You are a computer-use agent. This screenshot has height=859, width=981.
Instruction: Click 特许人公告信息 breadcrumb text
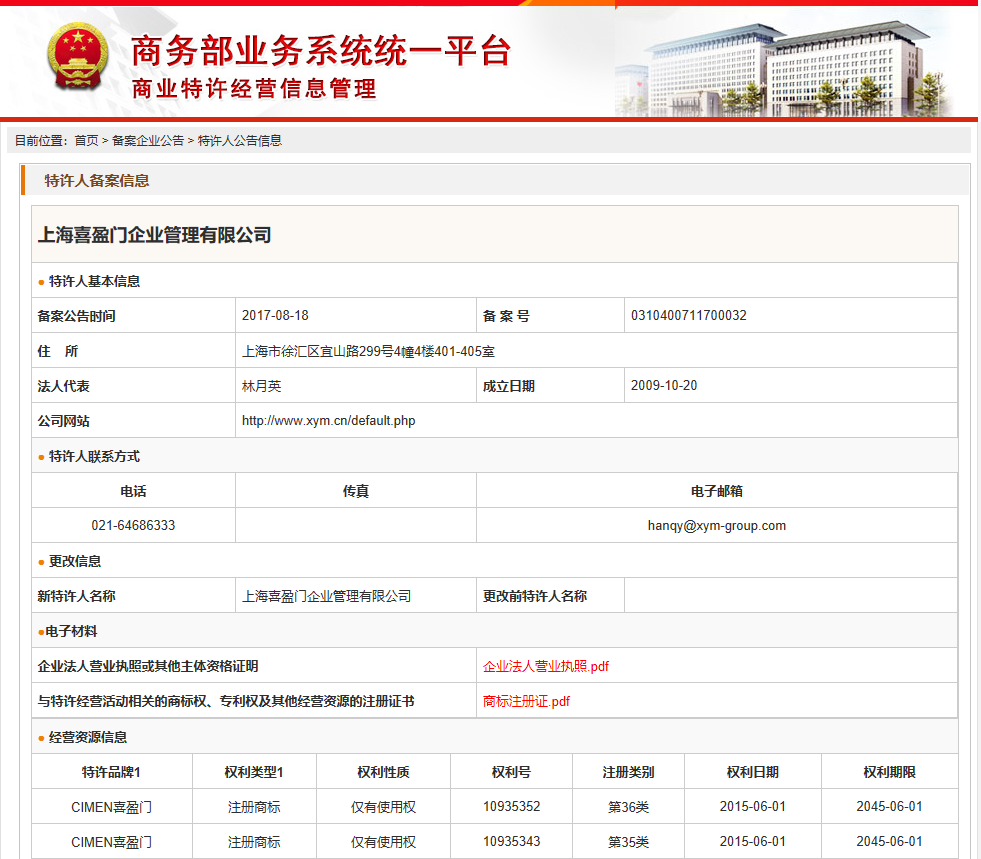[240, 141]
